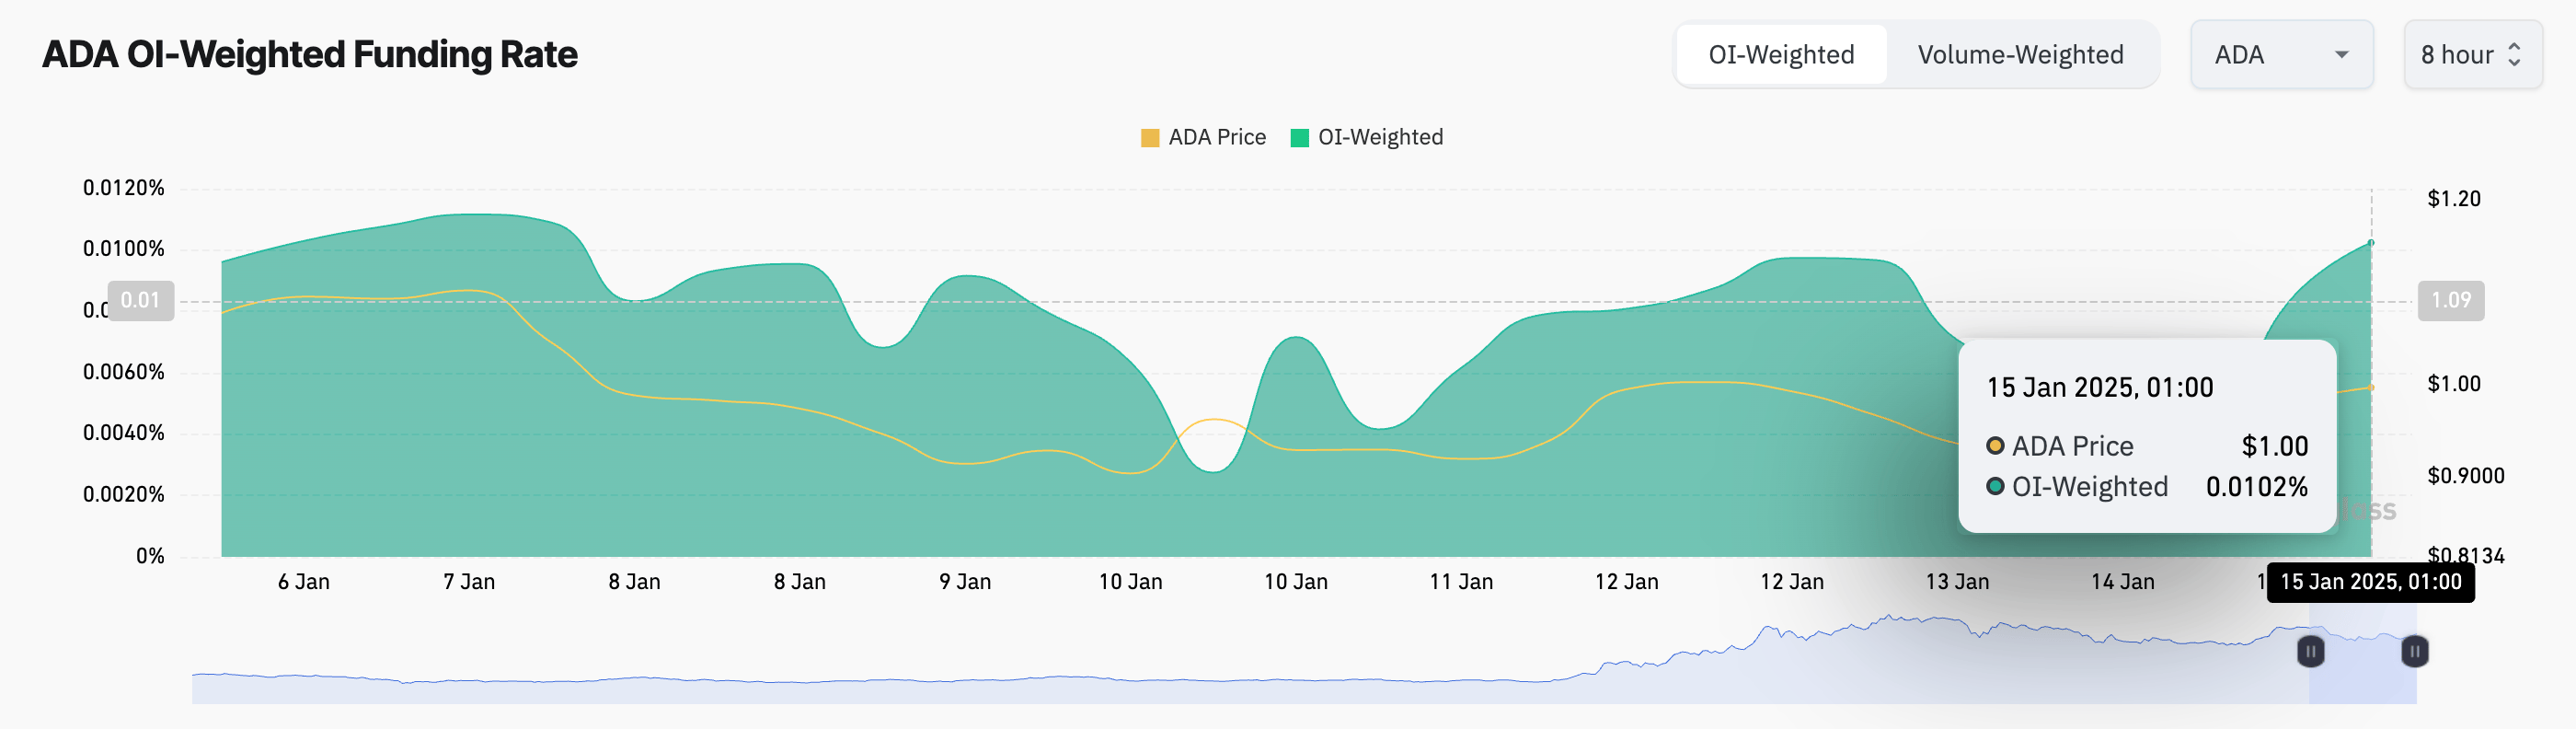The width and height of the screenshot is (2576, 729).
Task: Open the 8 hour interval selector
Action: tap(2470, 55)
